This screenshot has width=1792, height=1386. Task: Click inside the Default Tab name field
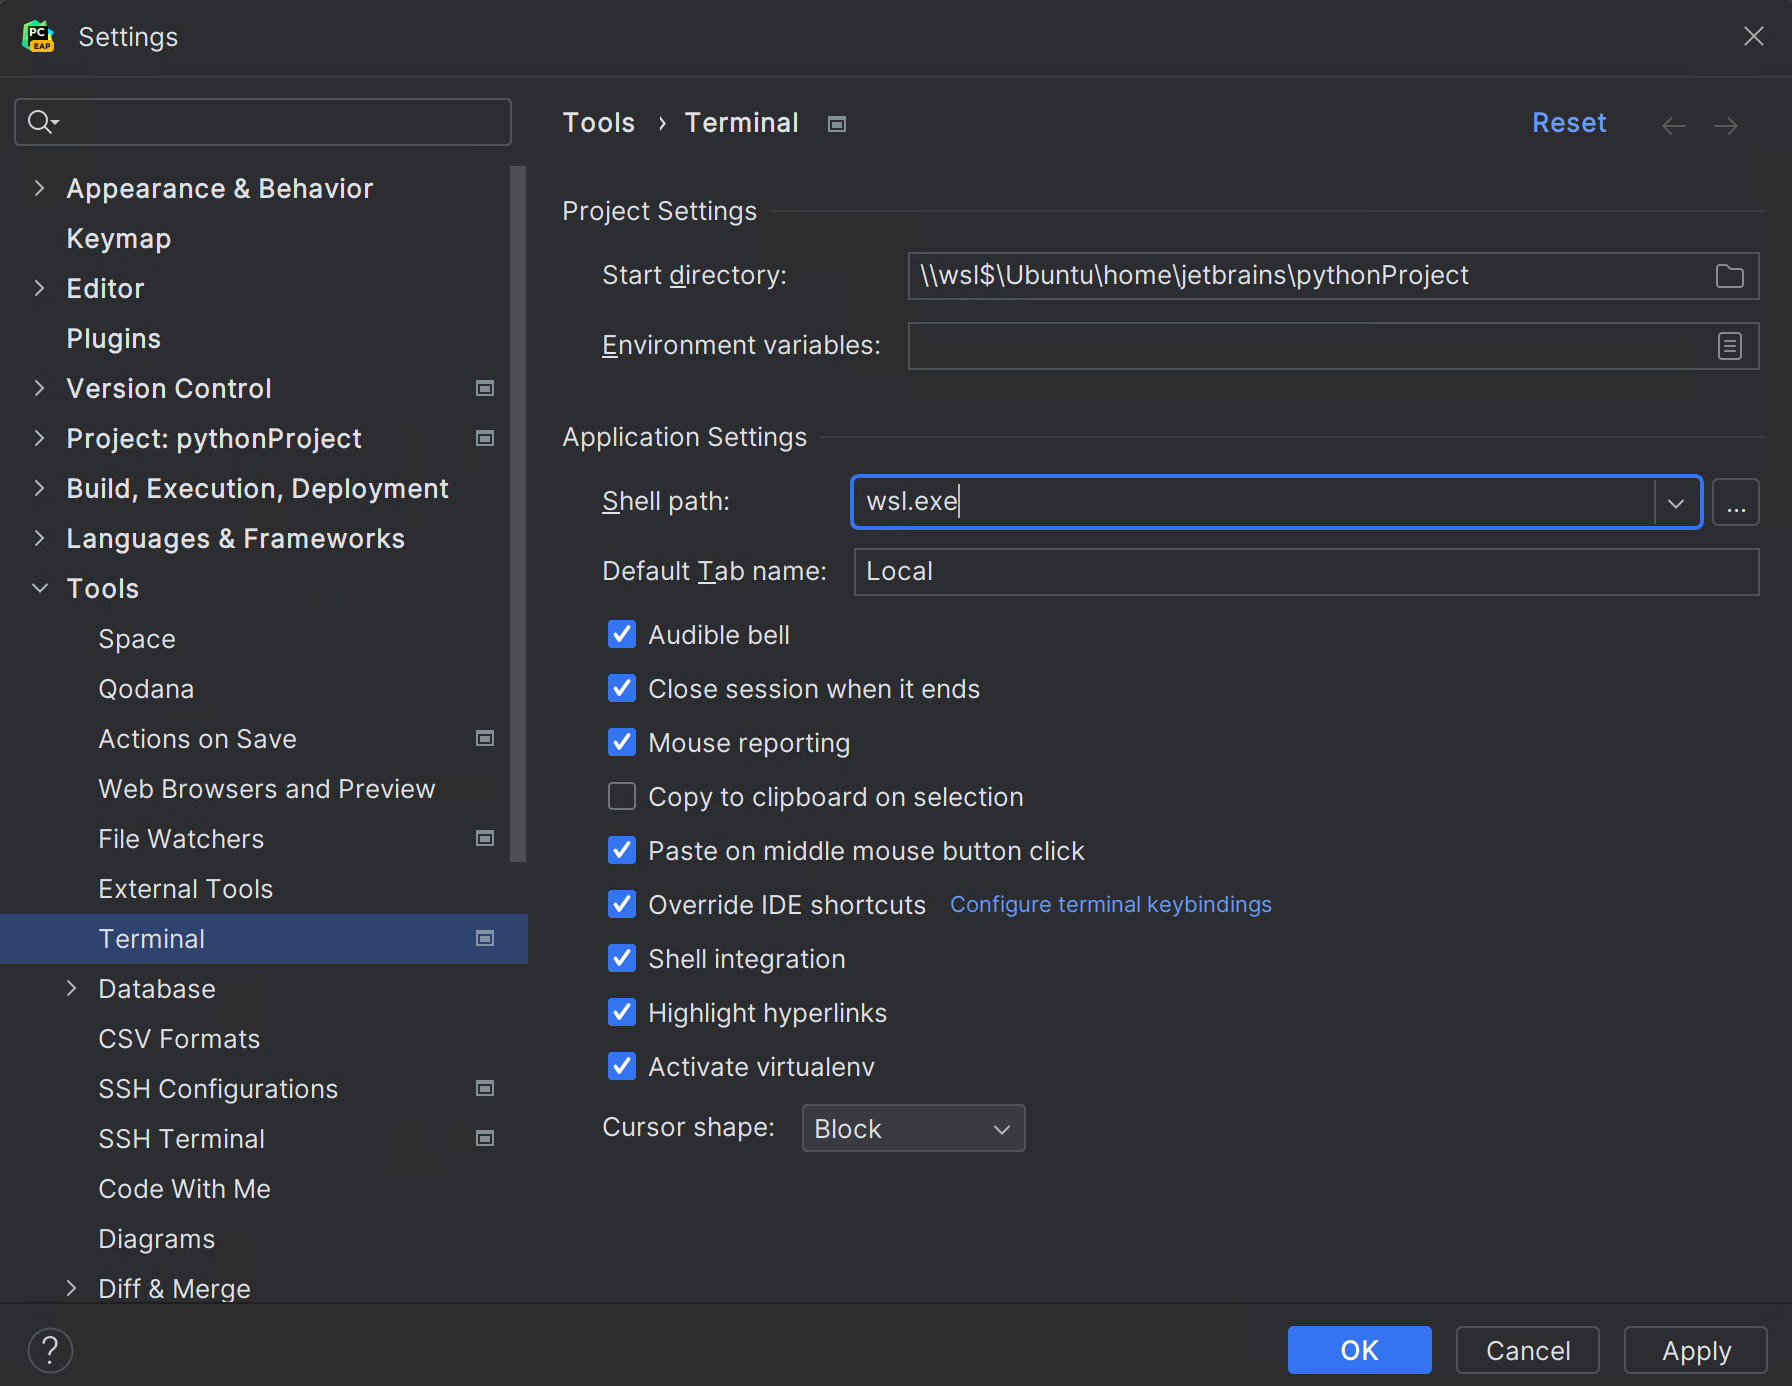pyautogui.click(x=1100, y=571)
